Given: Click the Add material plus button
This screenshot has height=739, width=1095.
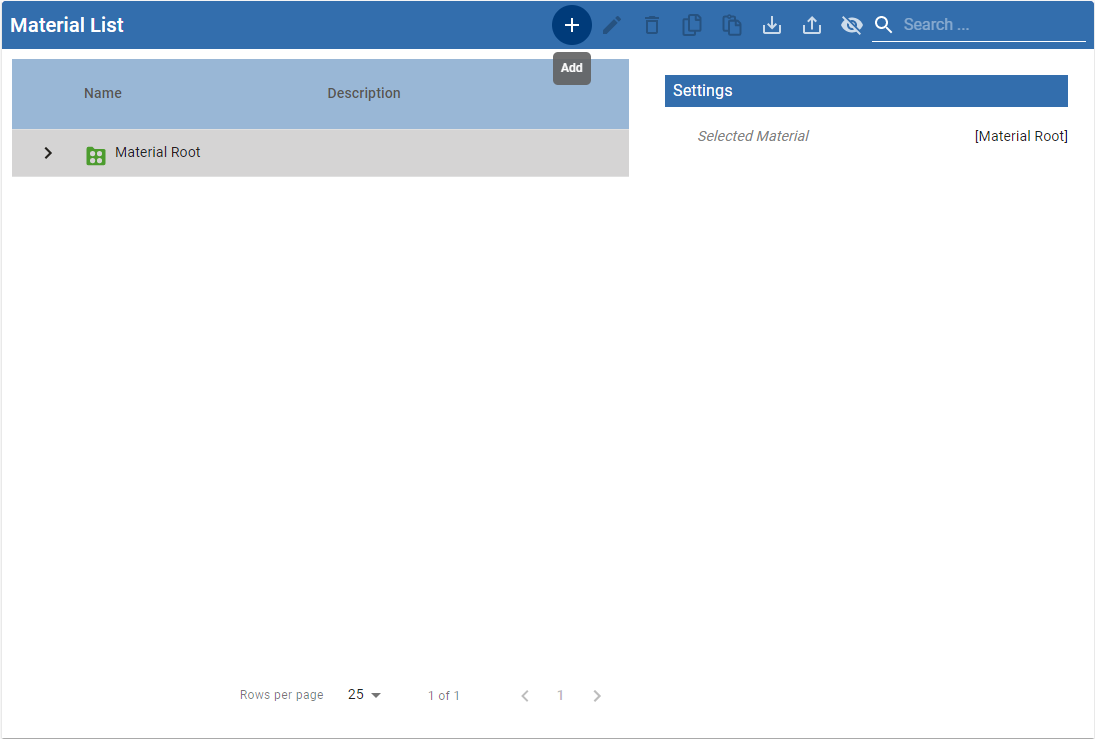Looking at the screenshot, I should 572,25.
